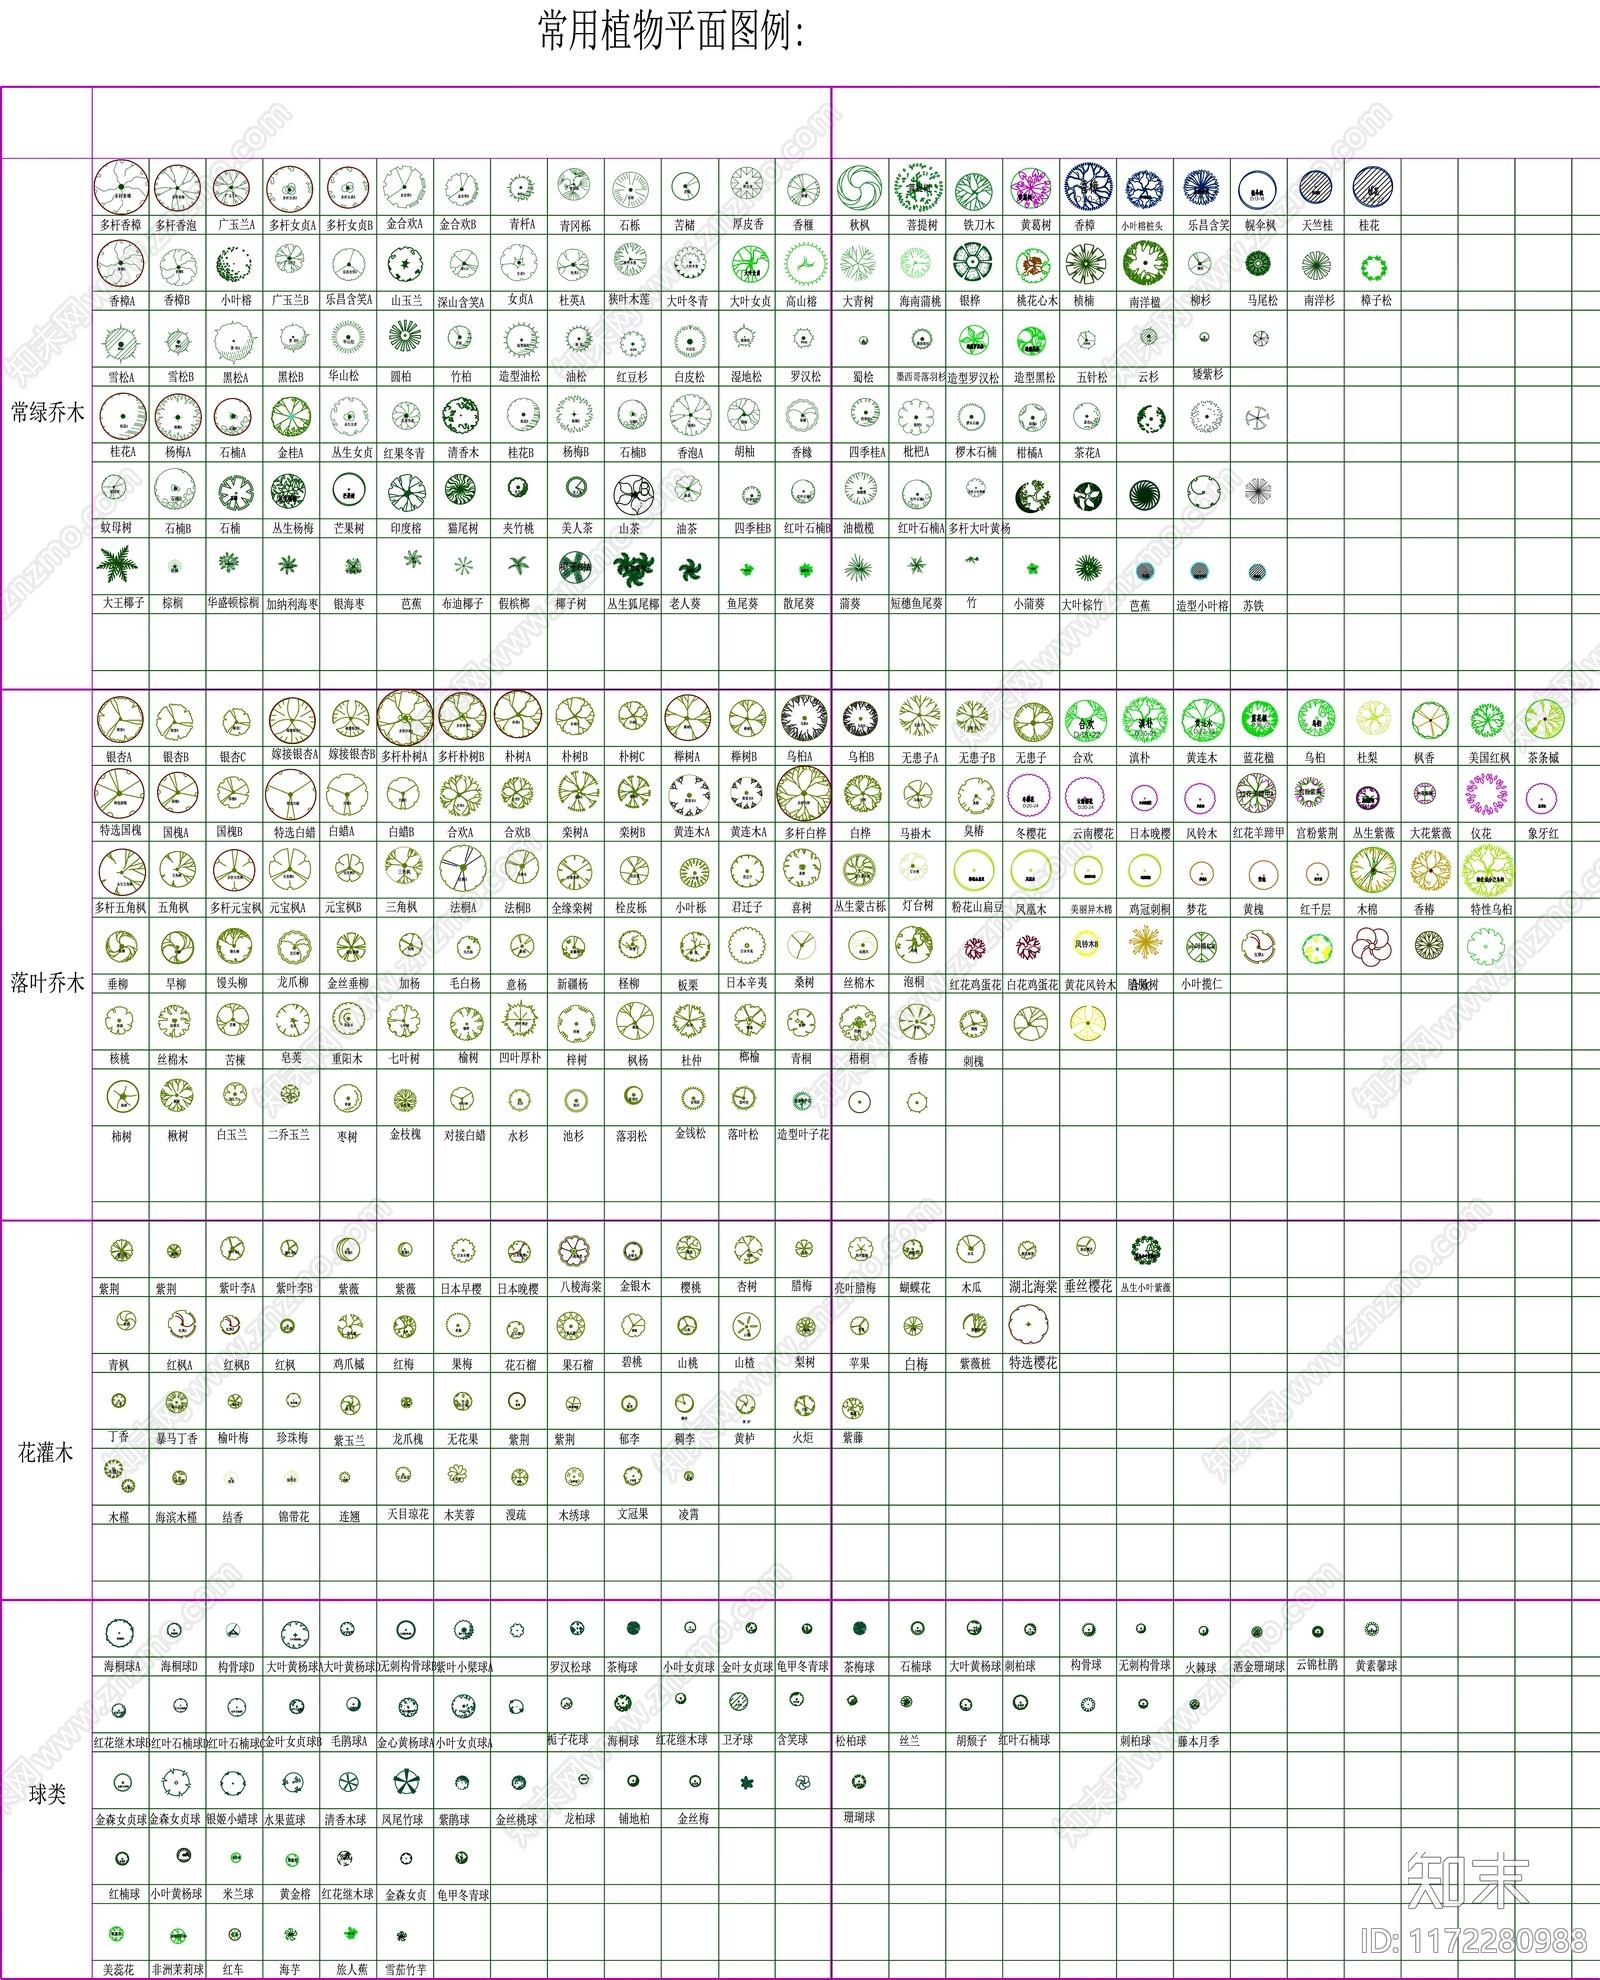Screen dimensions: 1600x1980
Task: Click the 银桦 tree symbol
Action: click(x=972, y=262)
